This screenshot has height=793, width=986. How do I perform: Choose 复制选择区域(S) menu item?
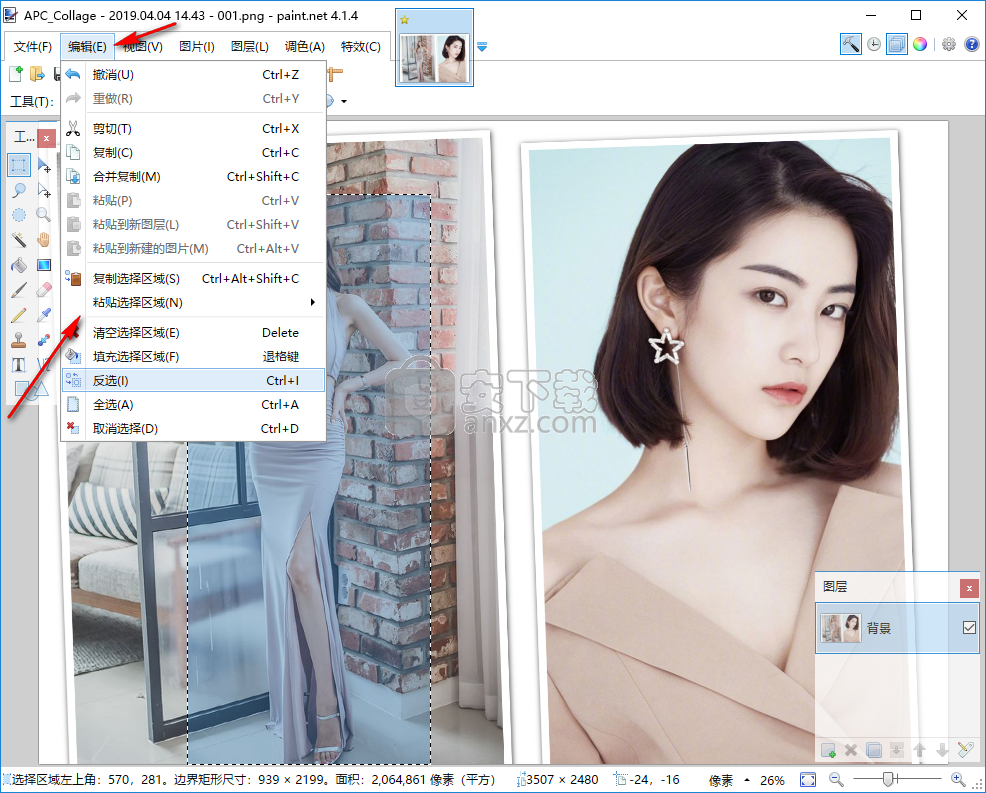(x=193, y=279)
